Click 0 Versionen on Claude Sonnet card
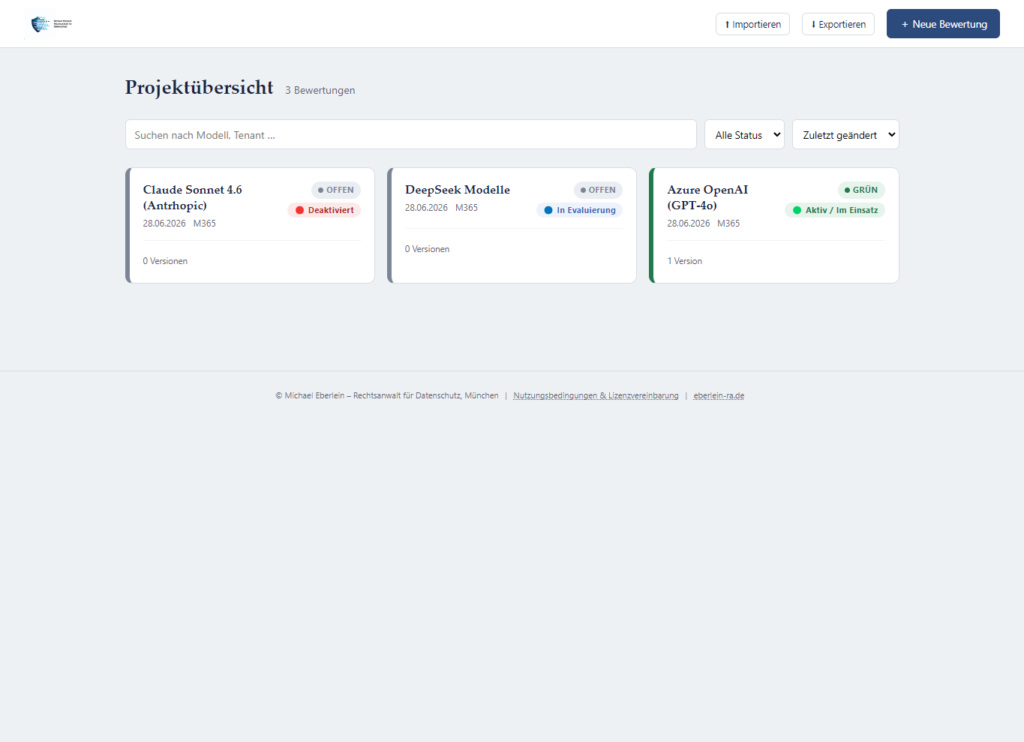This screenshot has width=1024, height=742. 165,261
